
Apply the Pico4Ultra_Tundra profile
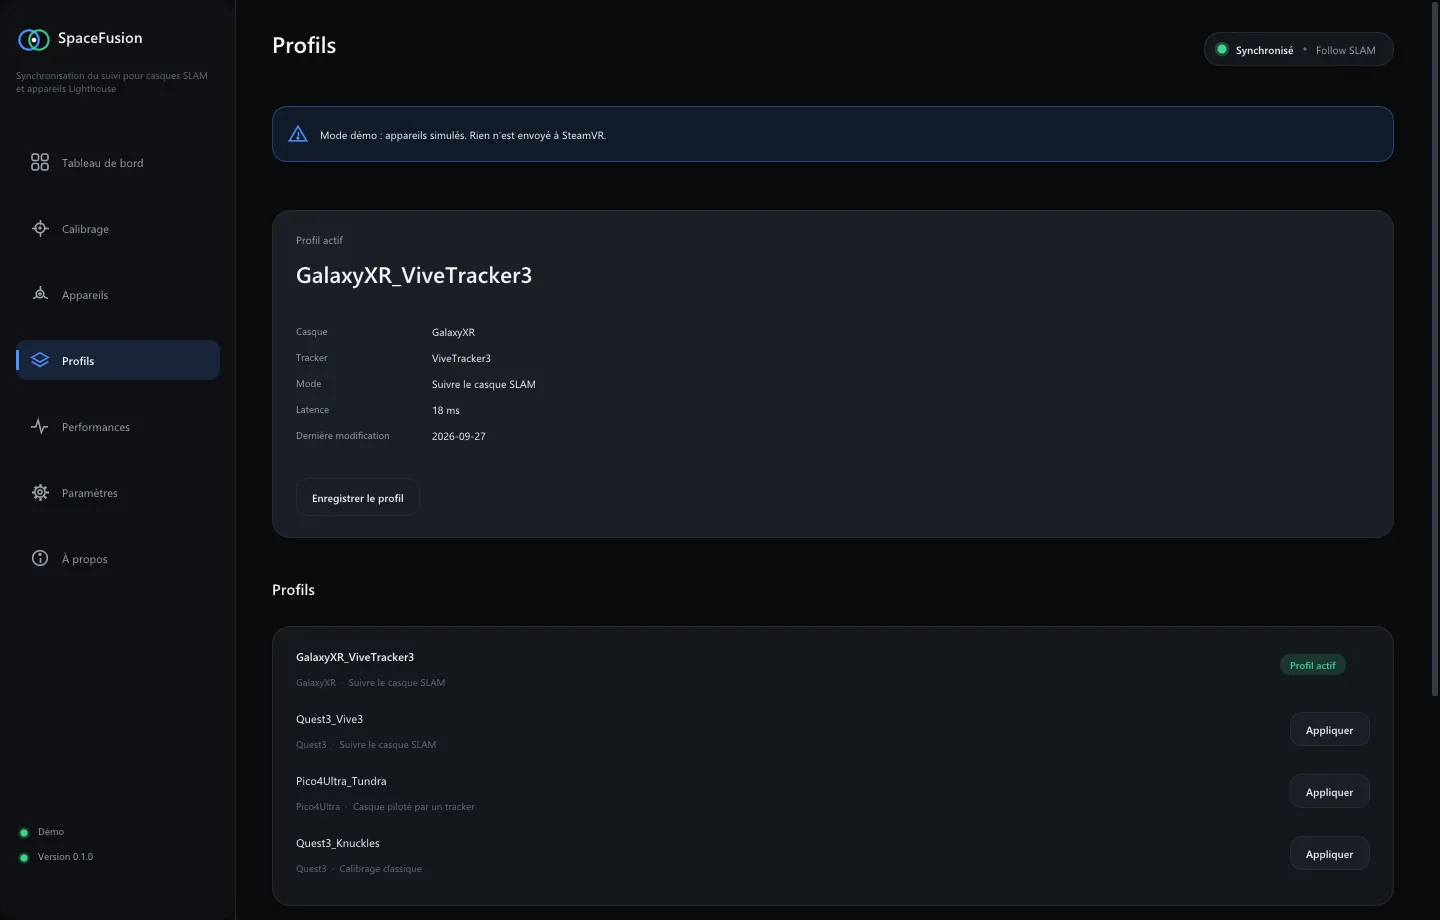pos(1329,792)
